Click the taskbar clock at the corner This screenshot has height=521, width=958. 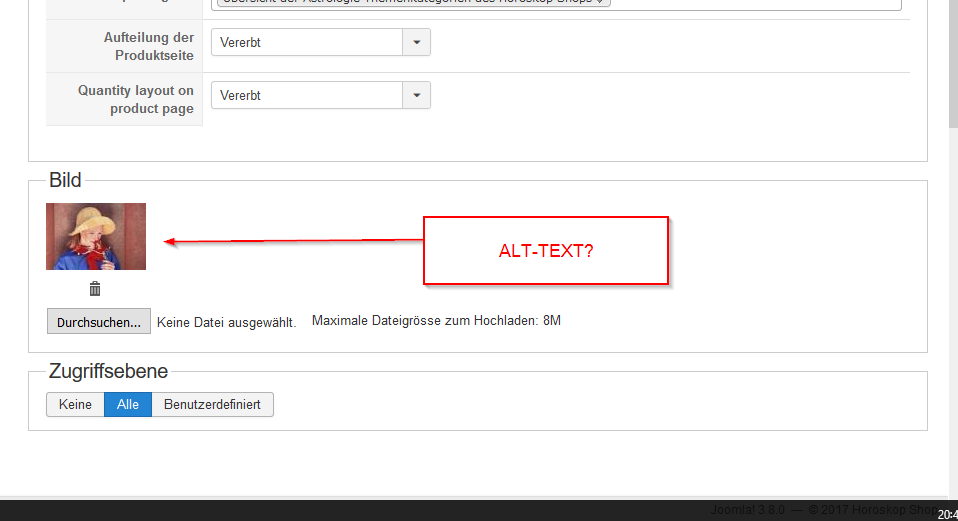pyautogui.click(x=948, y=515)
